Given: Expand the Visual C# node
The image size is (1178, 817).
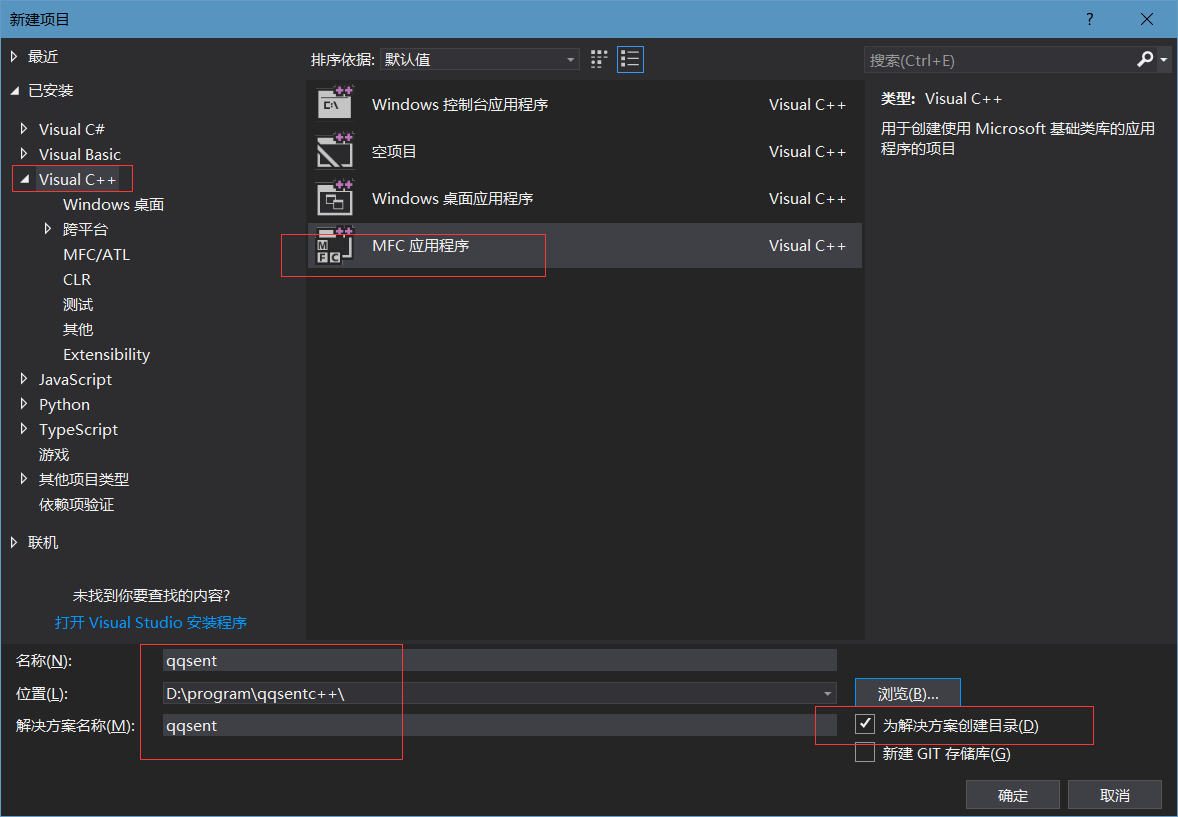Looking at the screenshot, I should pyautogui.click(x=24, y=129).
